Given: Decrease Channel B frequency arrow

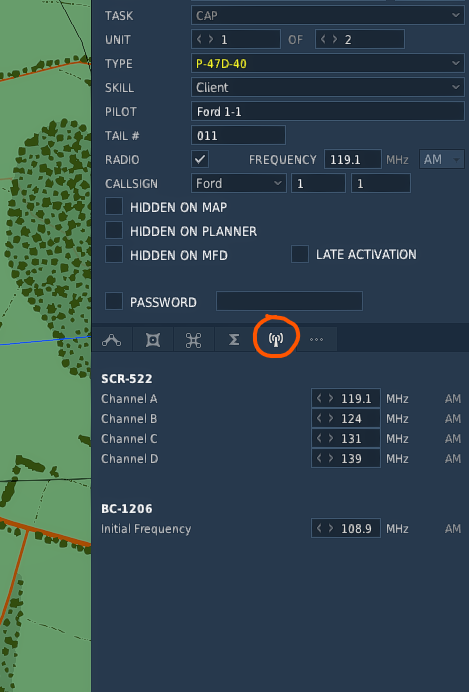Looking at the screenshot, I should click(x=319, y=418).
